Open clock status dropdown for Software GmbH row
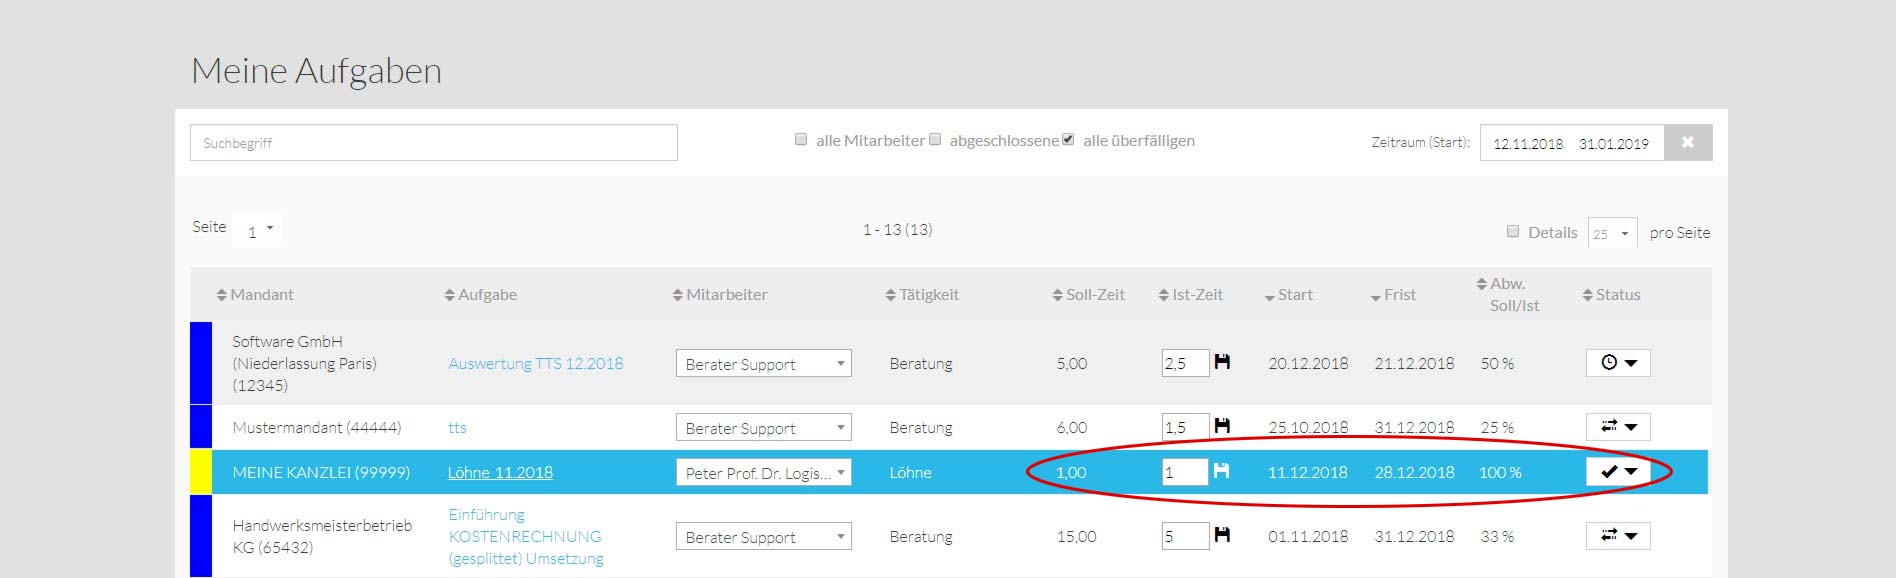Image resolution: width=1896 pixels, height=578 pixels. [x=1618, y=362]
